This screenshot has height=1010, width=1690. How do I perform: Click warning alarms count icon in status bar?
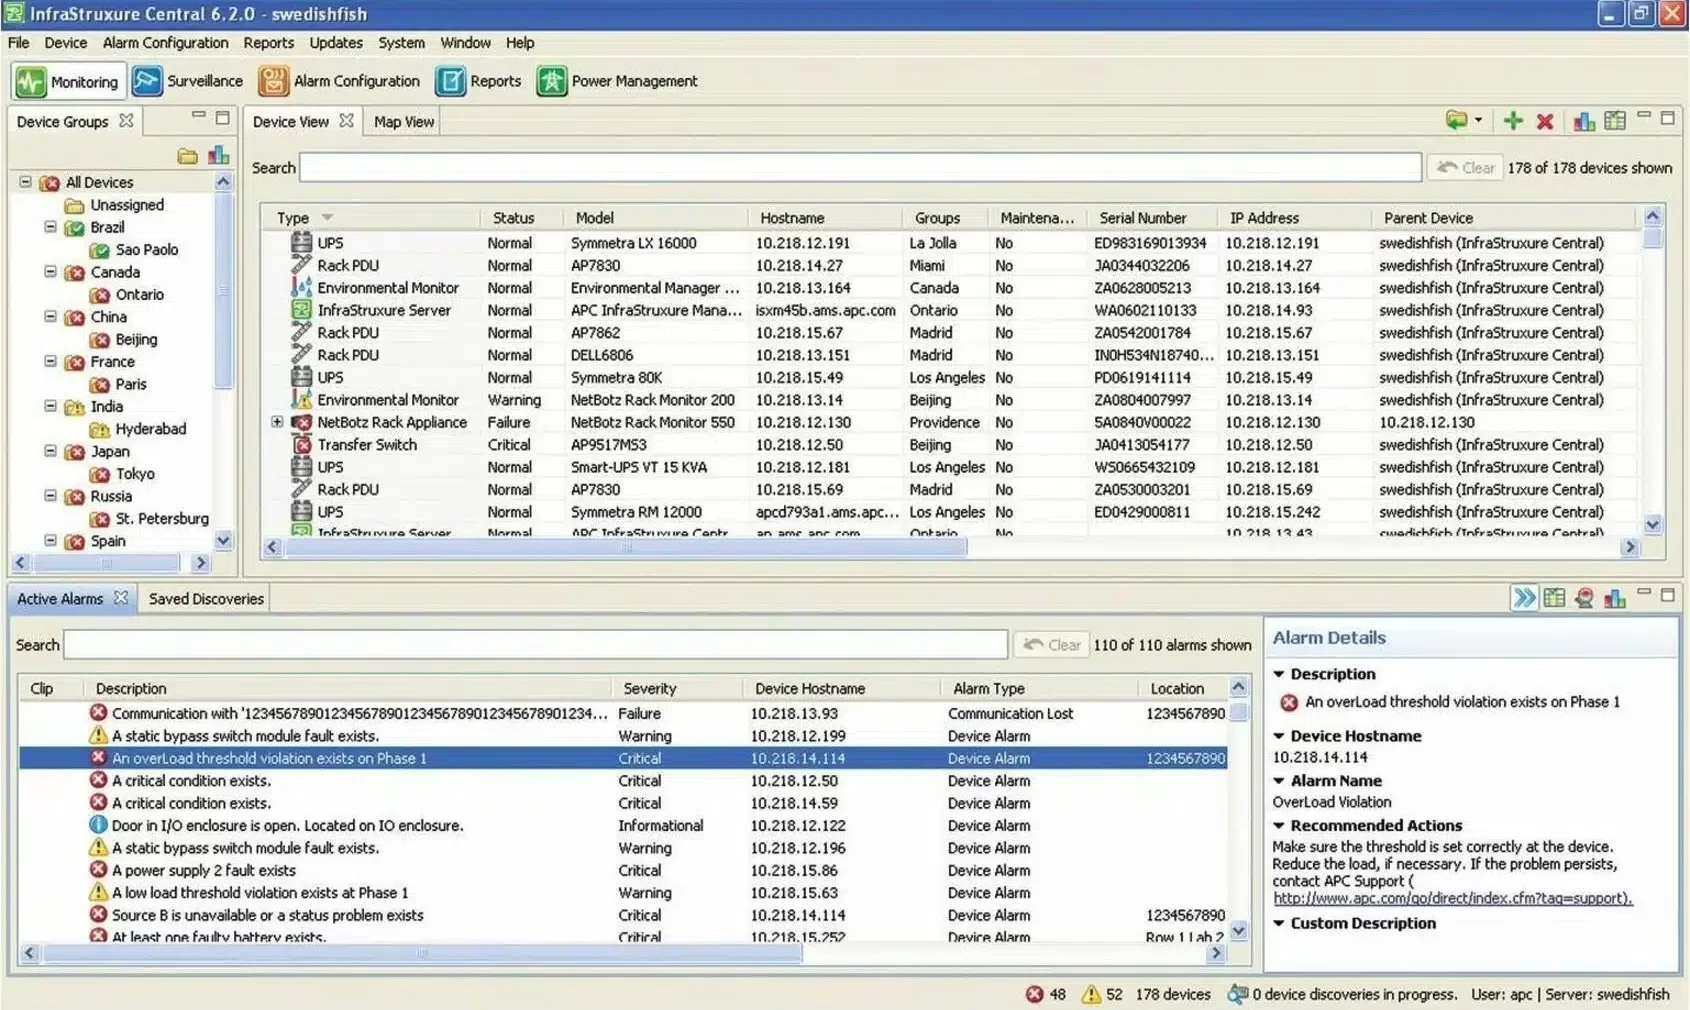pyautogui.click(x=1091, y=994)
